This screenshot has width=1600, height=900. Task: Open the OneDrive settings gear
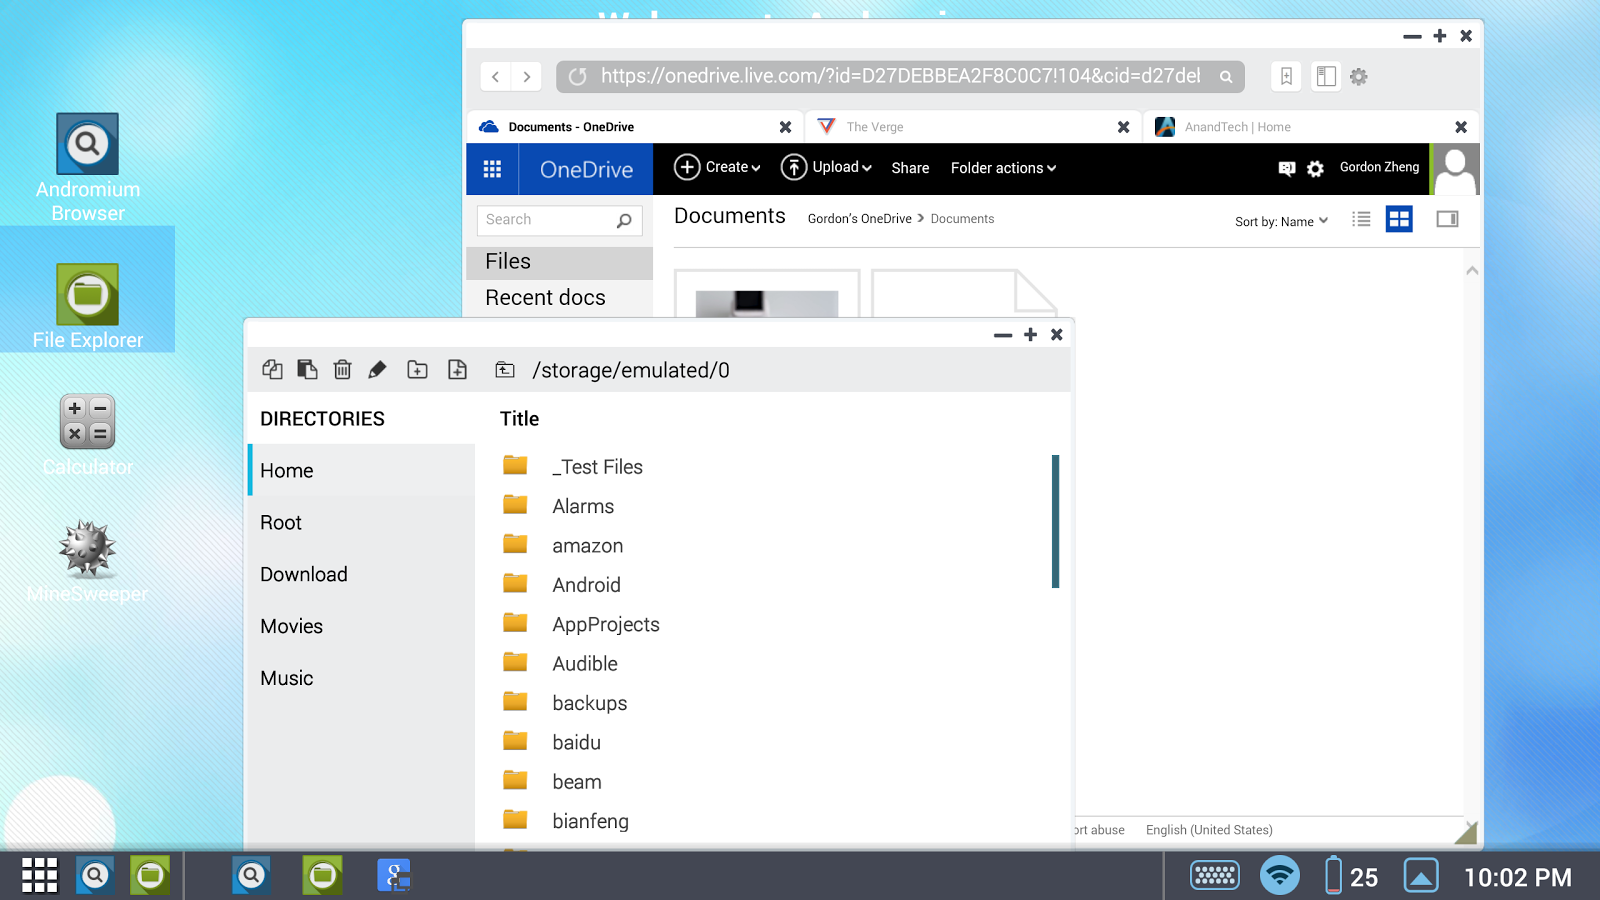point(1315,169)
